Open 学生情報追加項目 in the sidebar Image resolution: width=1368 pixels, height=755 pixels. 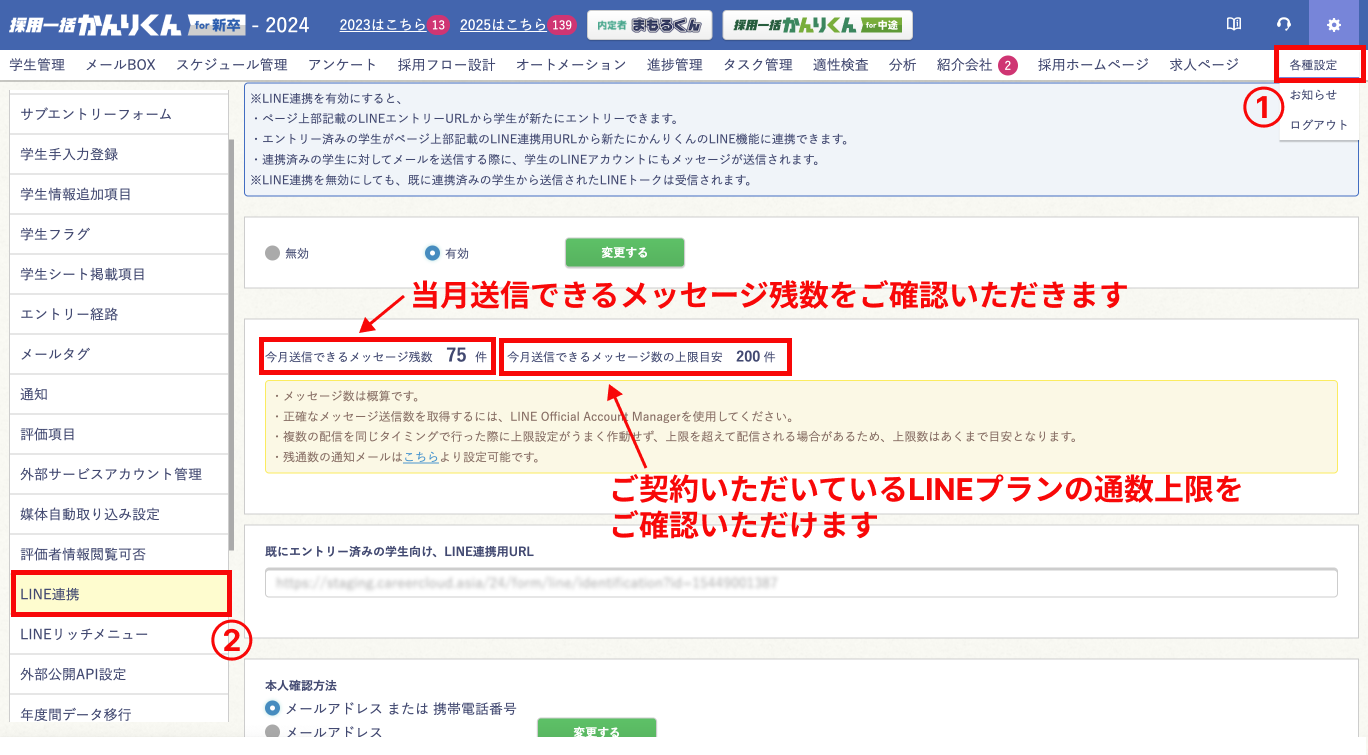(119, 194)
